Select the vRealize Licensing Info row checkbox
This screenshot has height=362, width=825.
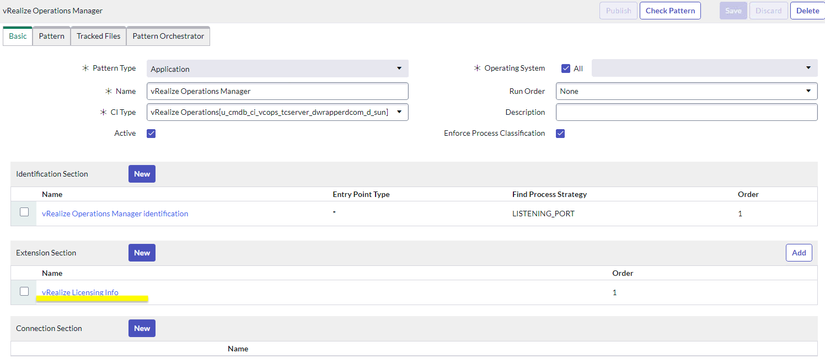[x=24, y=291]
